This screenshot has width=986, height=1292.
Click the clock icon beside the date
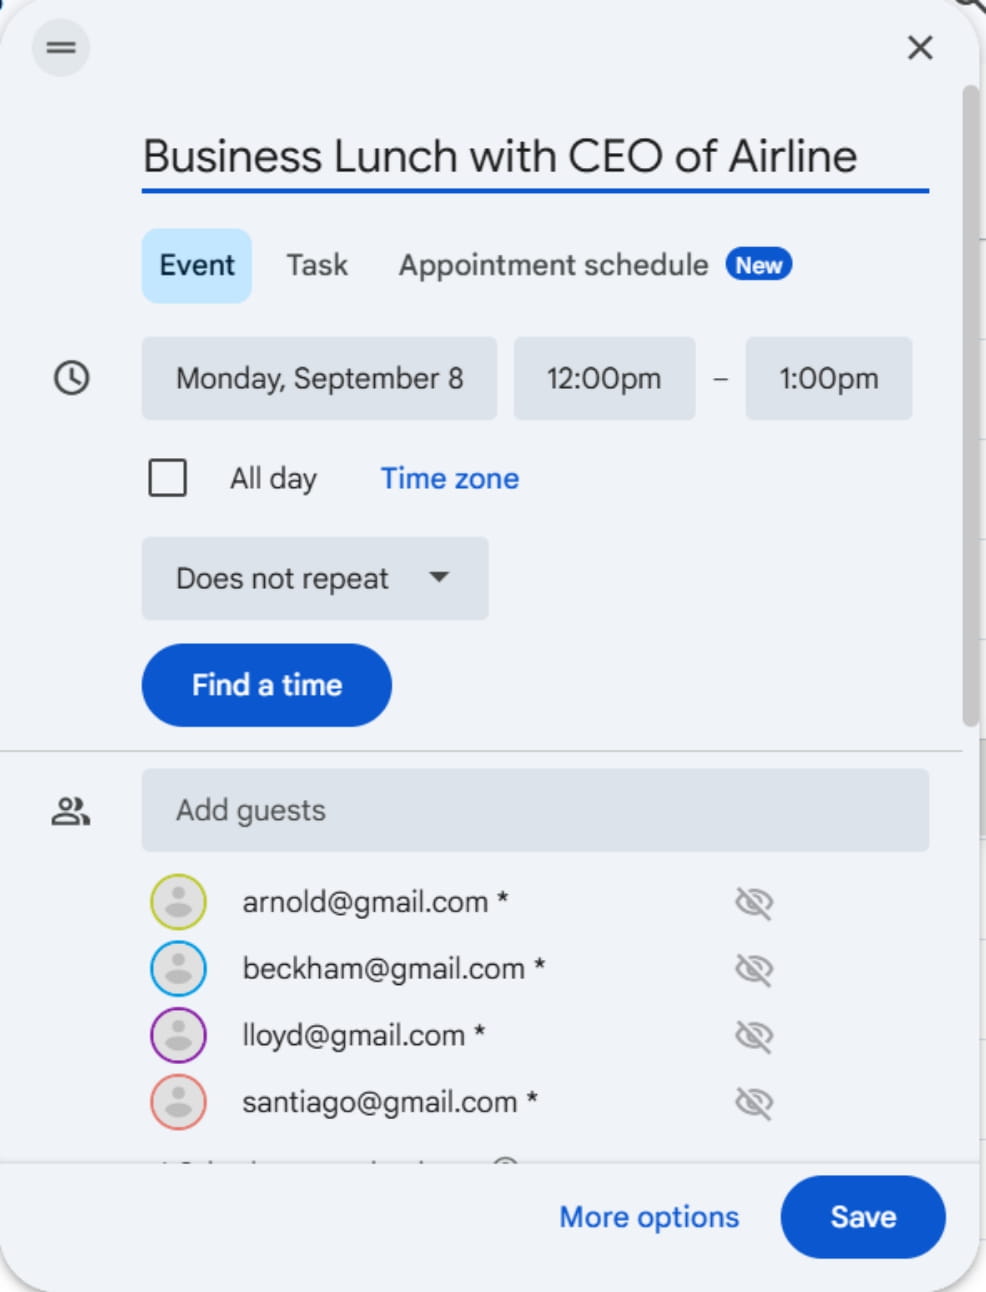(71, 378)
